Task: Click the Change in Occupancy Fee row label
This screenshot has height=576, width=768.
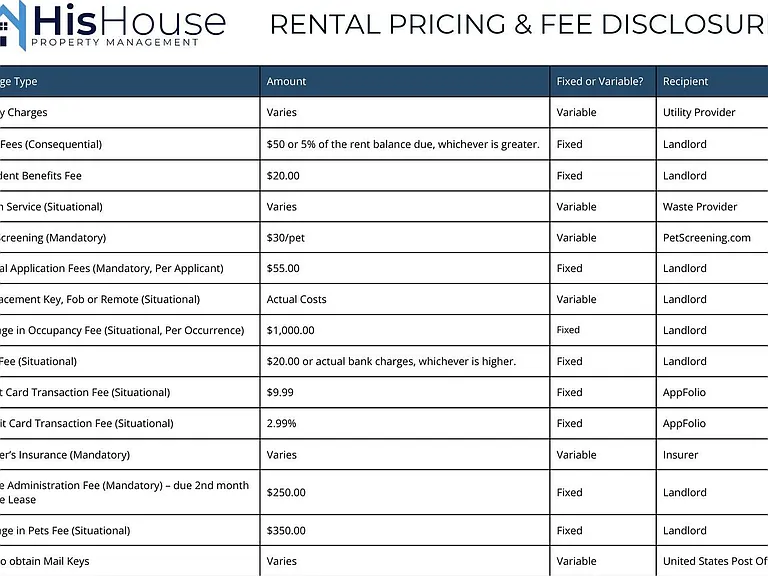Action: click(122, 331)
